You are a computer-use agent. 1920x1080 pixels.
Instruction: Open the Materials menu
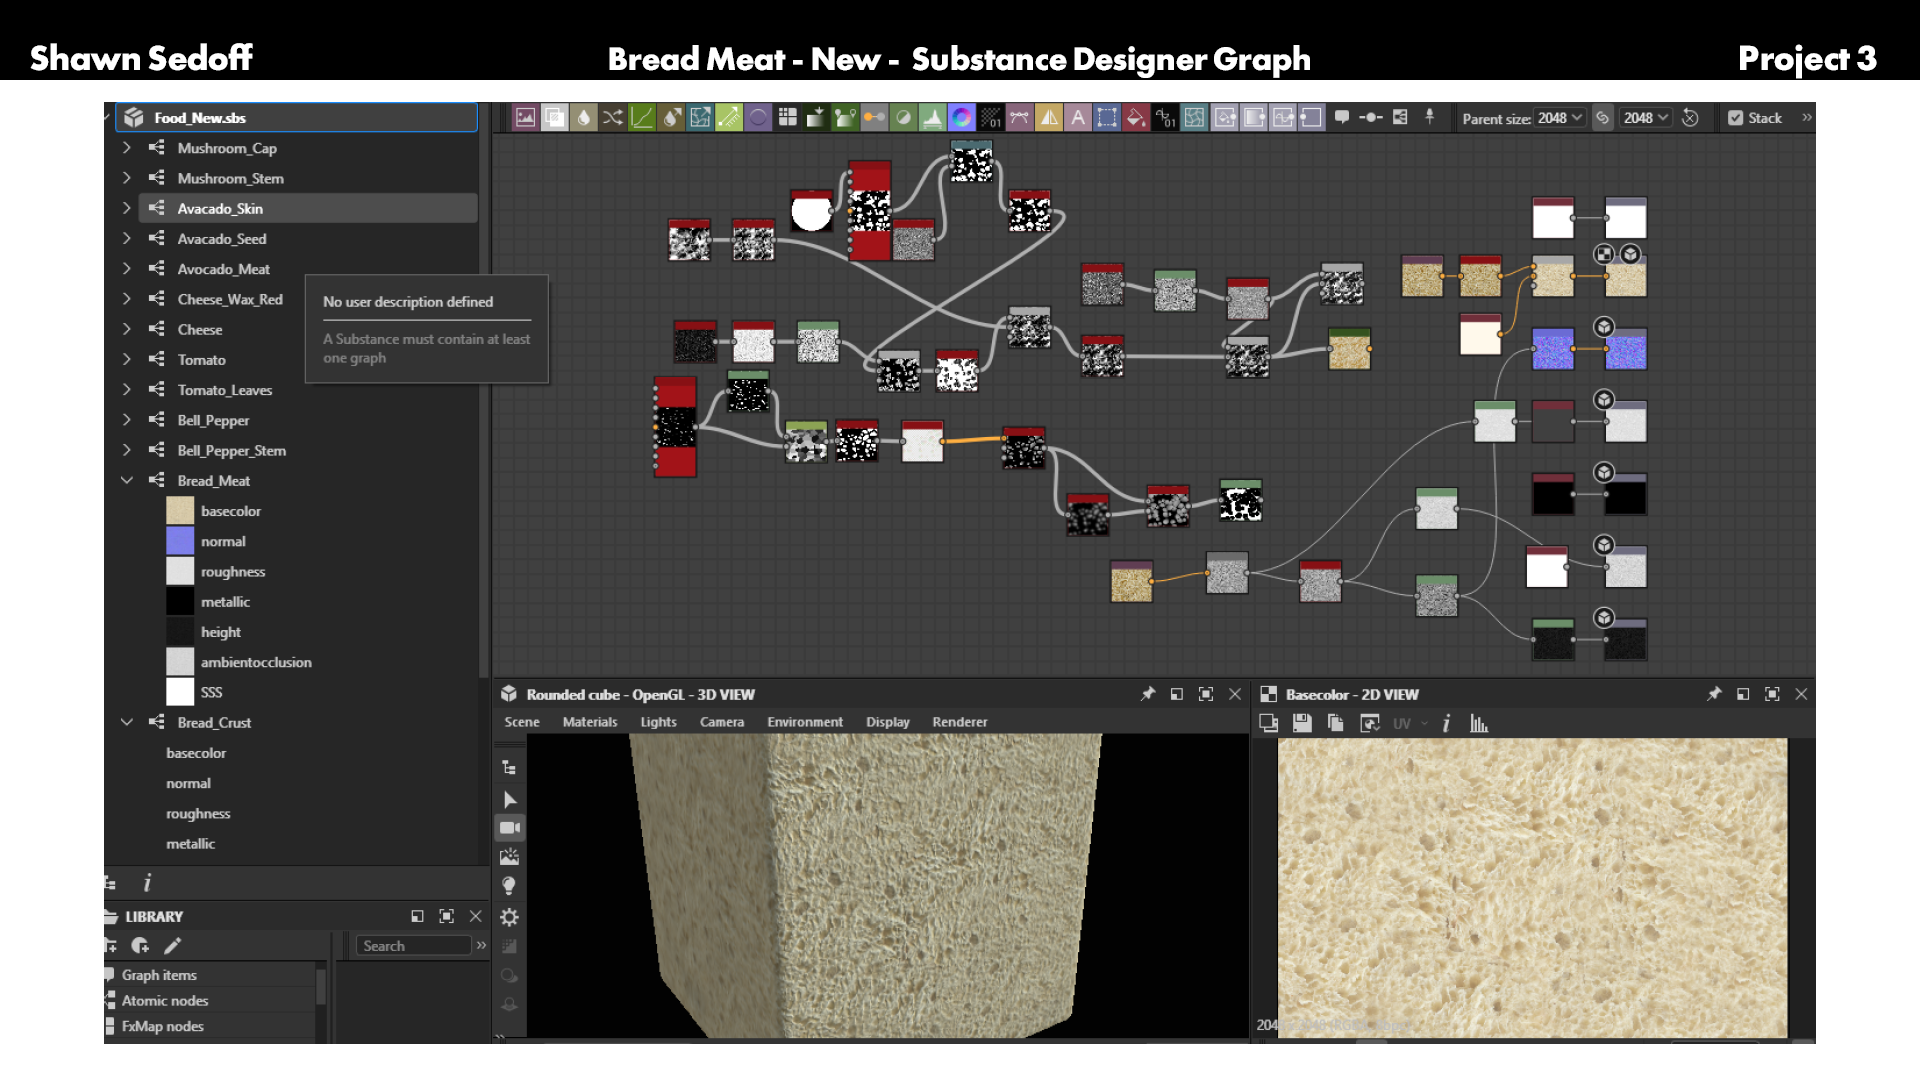590,722
